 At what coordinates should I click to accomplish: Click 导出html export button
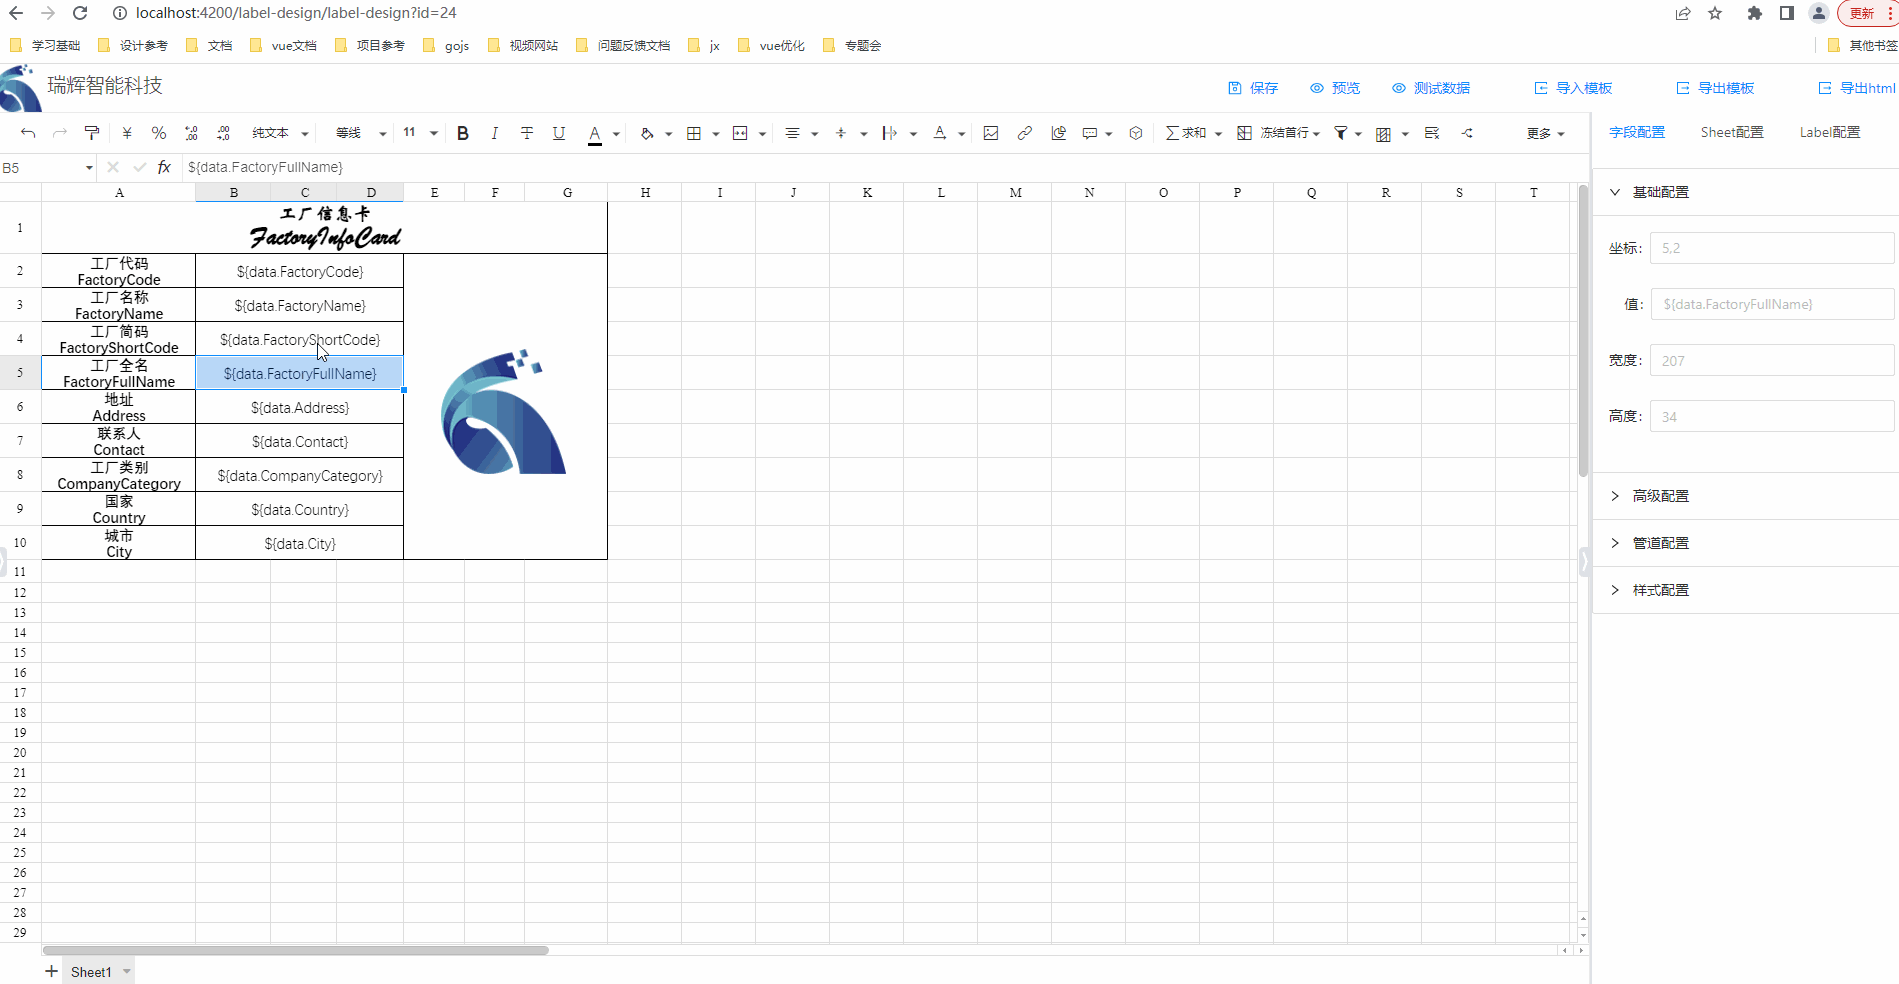coord(1857,88)
